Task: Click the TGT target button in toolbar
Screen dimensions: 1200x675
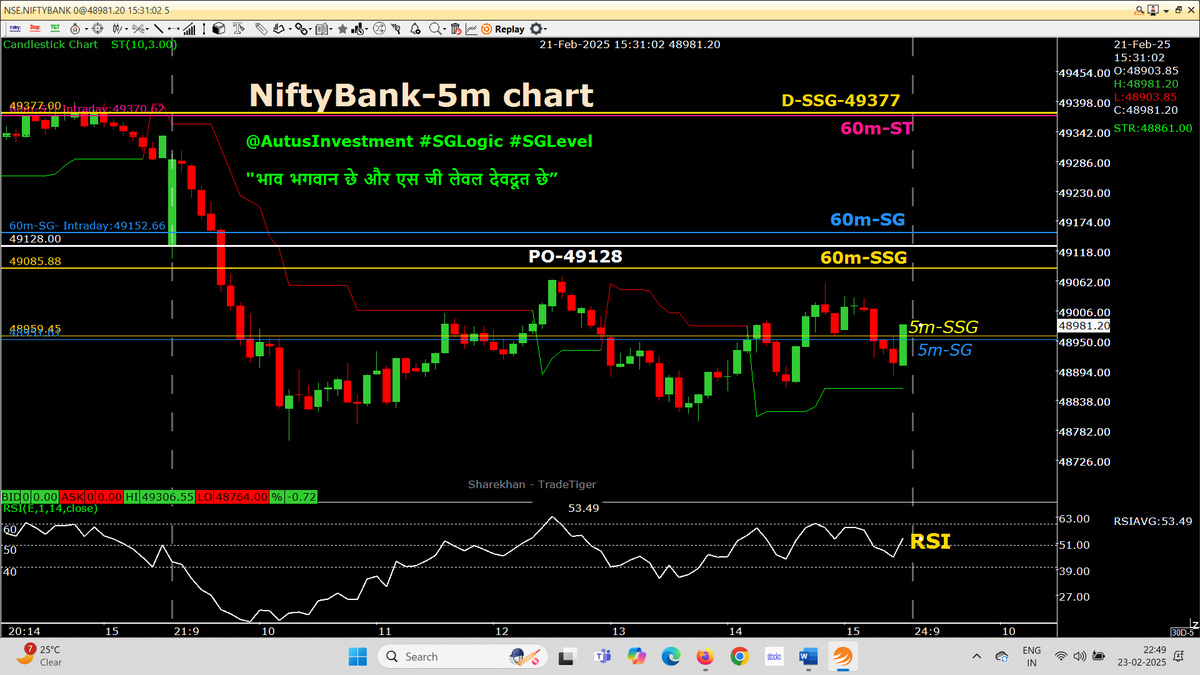Action: [x=55, y=29]
